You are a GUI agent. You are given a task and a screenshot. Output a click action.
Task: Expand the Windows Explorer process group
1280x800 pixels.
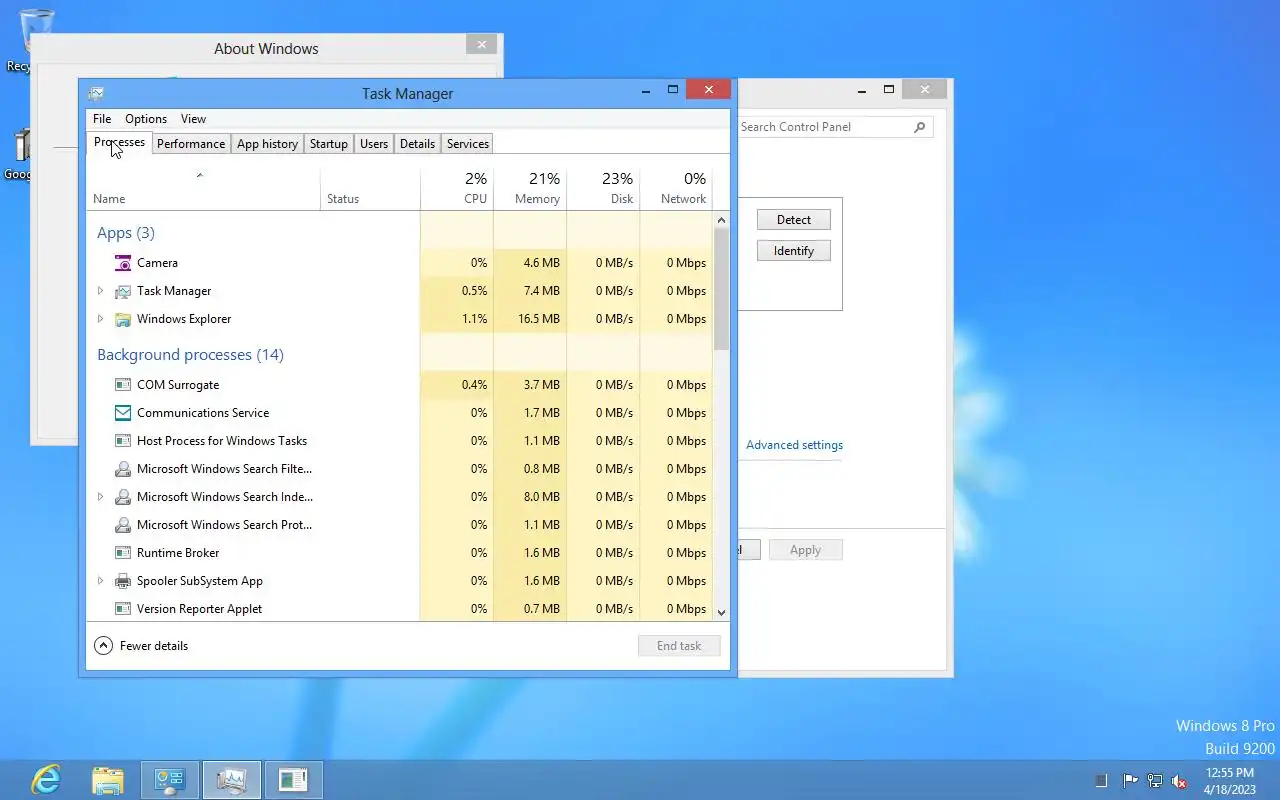coord(100,319)
